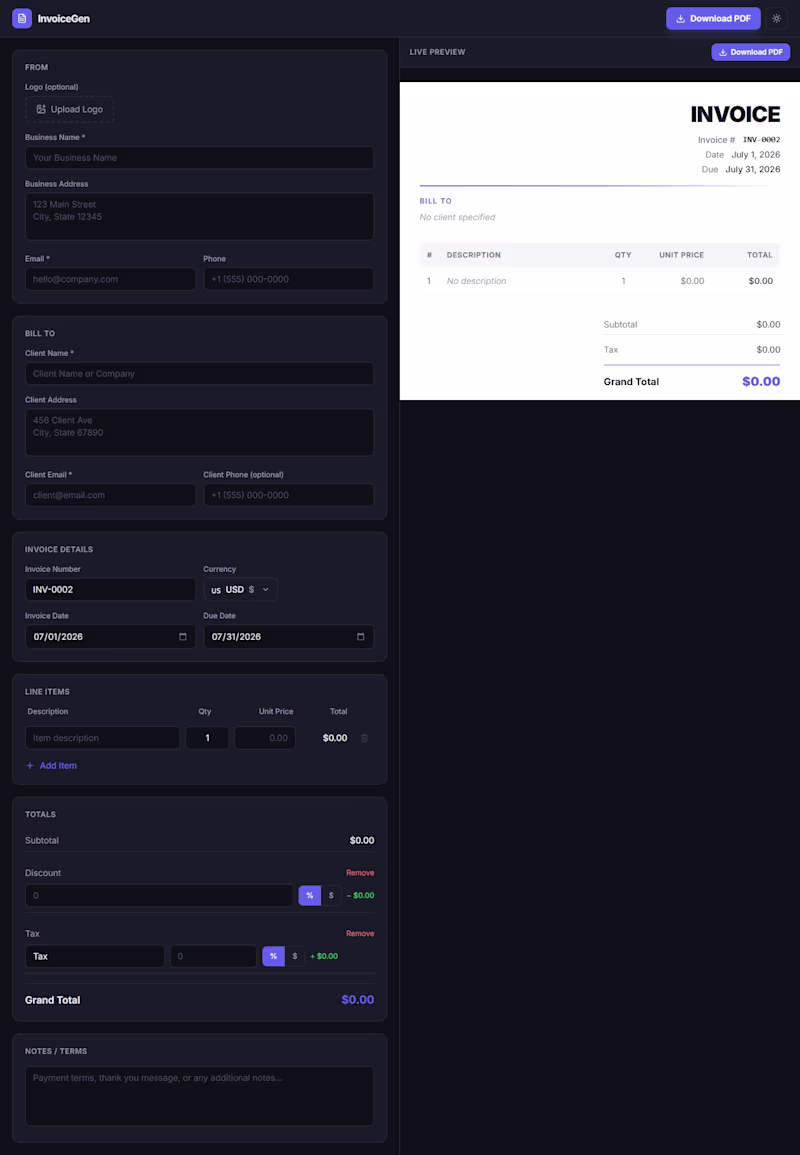Add a new line item with Add Item

pos(52,765)
